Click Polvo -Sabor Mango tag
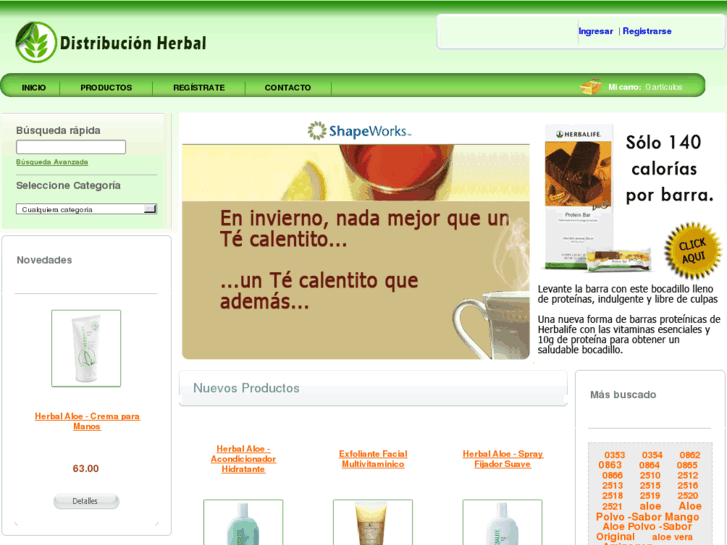 tap(647, 517)
